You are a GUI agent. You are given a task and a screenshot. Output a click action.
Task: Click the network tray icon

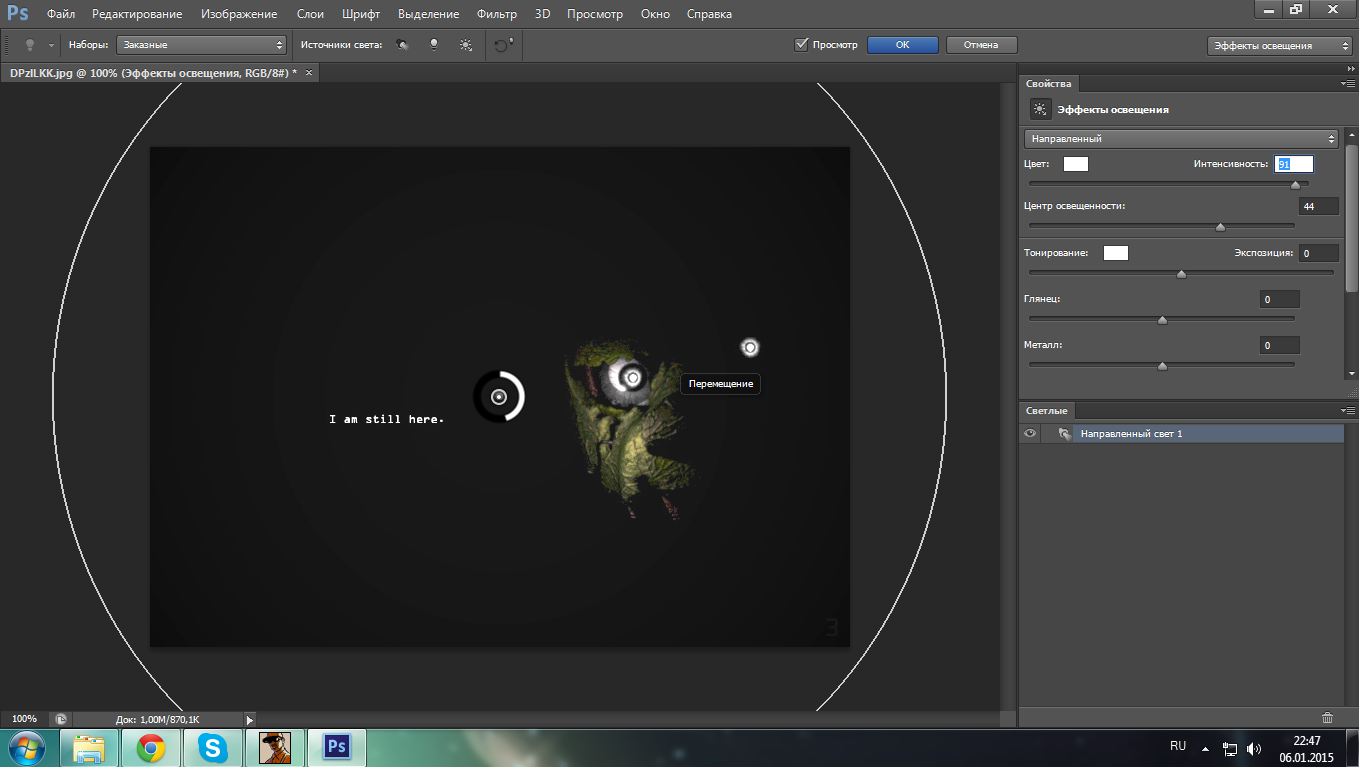(x=1230, y=748)
